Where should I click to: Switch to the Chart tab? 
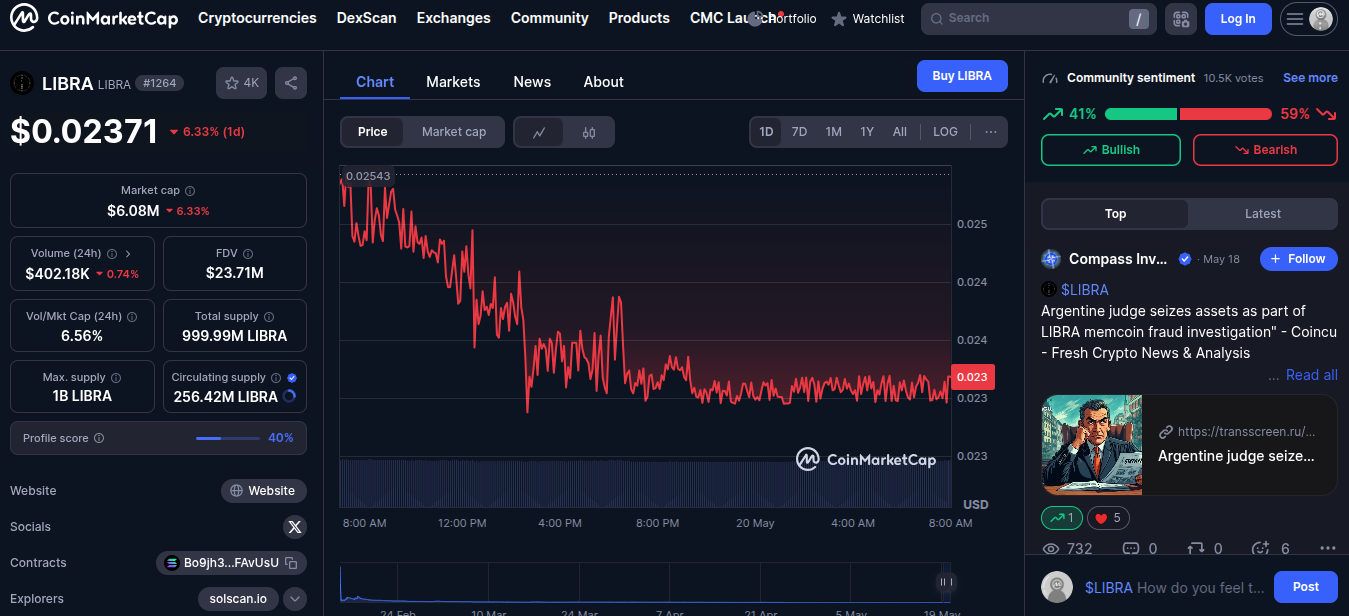tap(375, 82)
